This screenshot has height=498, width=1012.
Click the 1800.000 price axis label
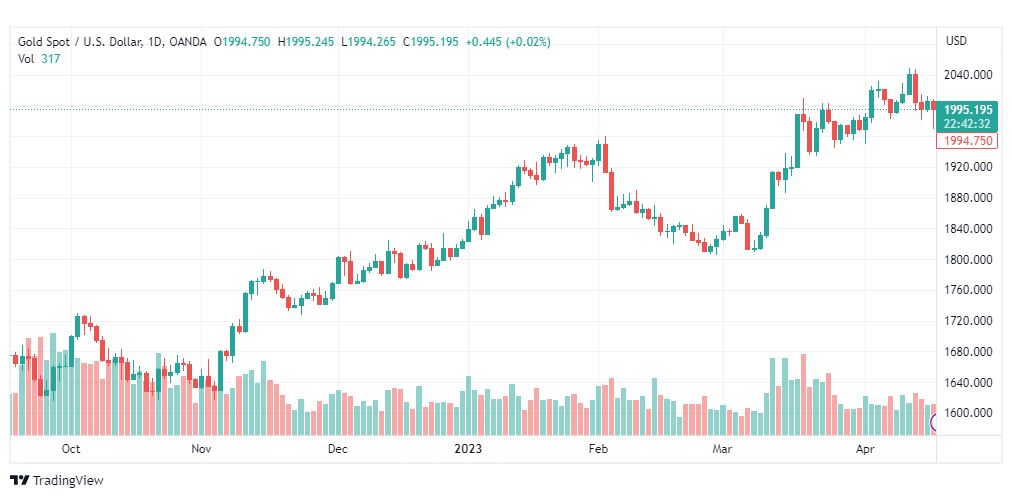[x=968, y=260]
